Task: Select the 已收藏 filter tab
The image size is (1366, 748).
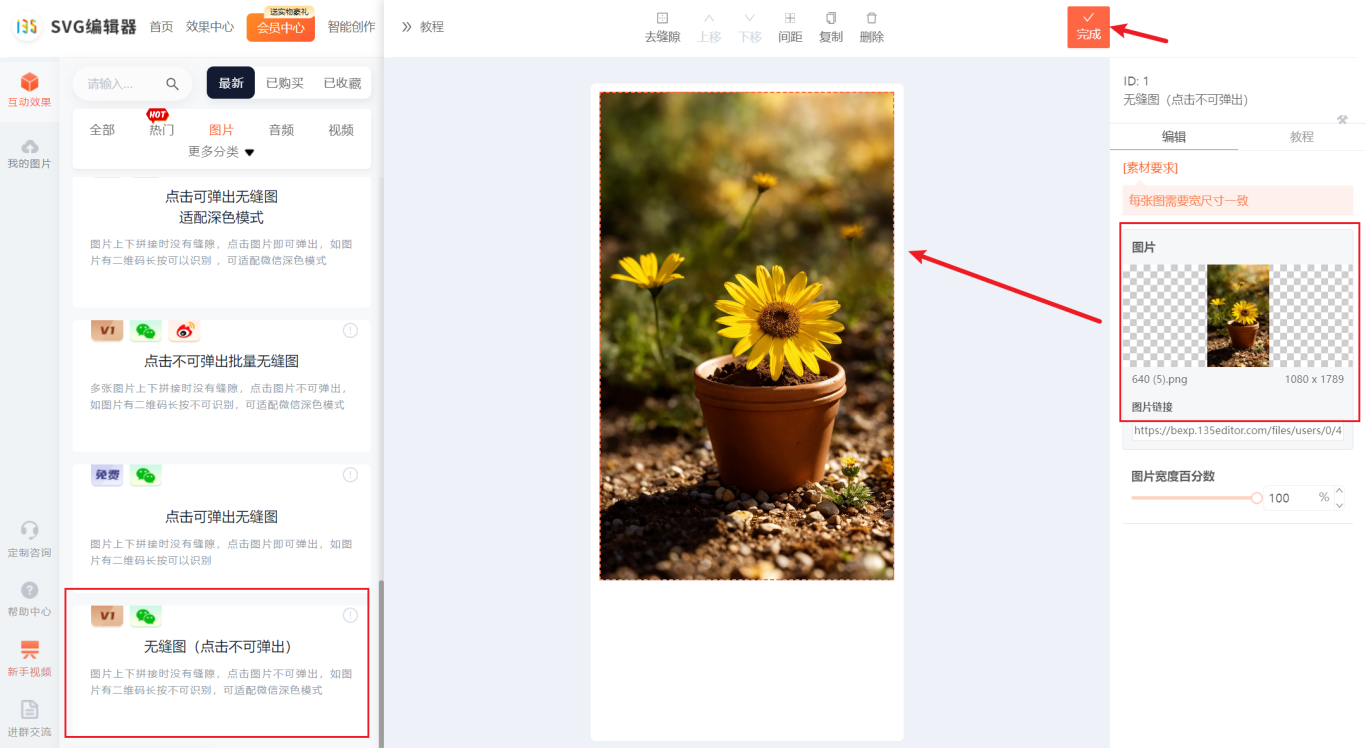Action: tap(342, 83)
